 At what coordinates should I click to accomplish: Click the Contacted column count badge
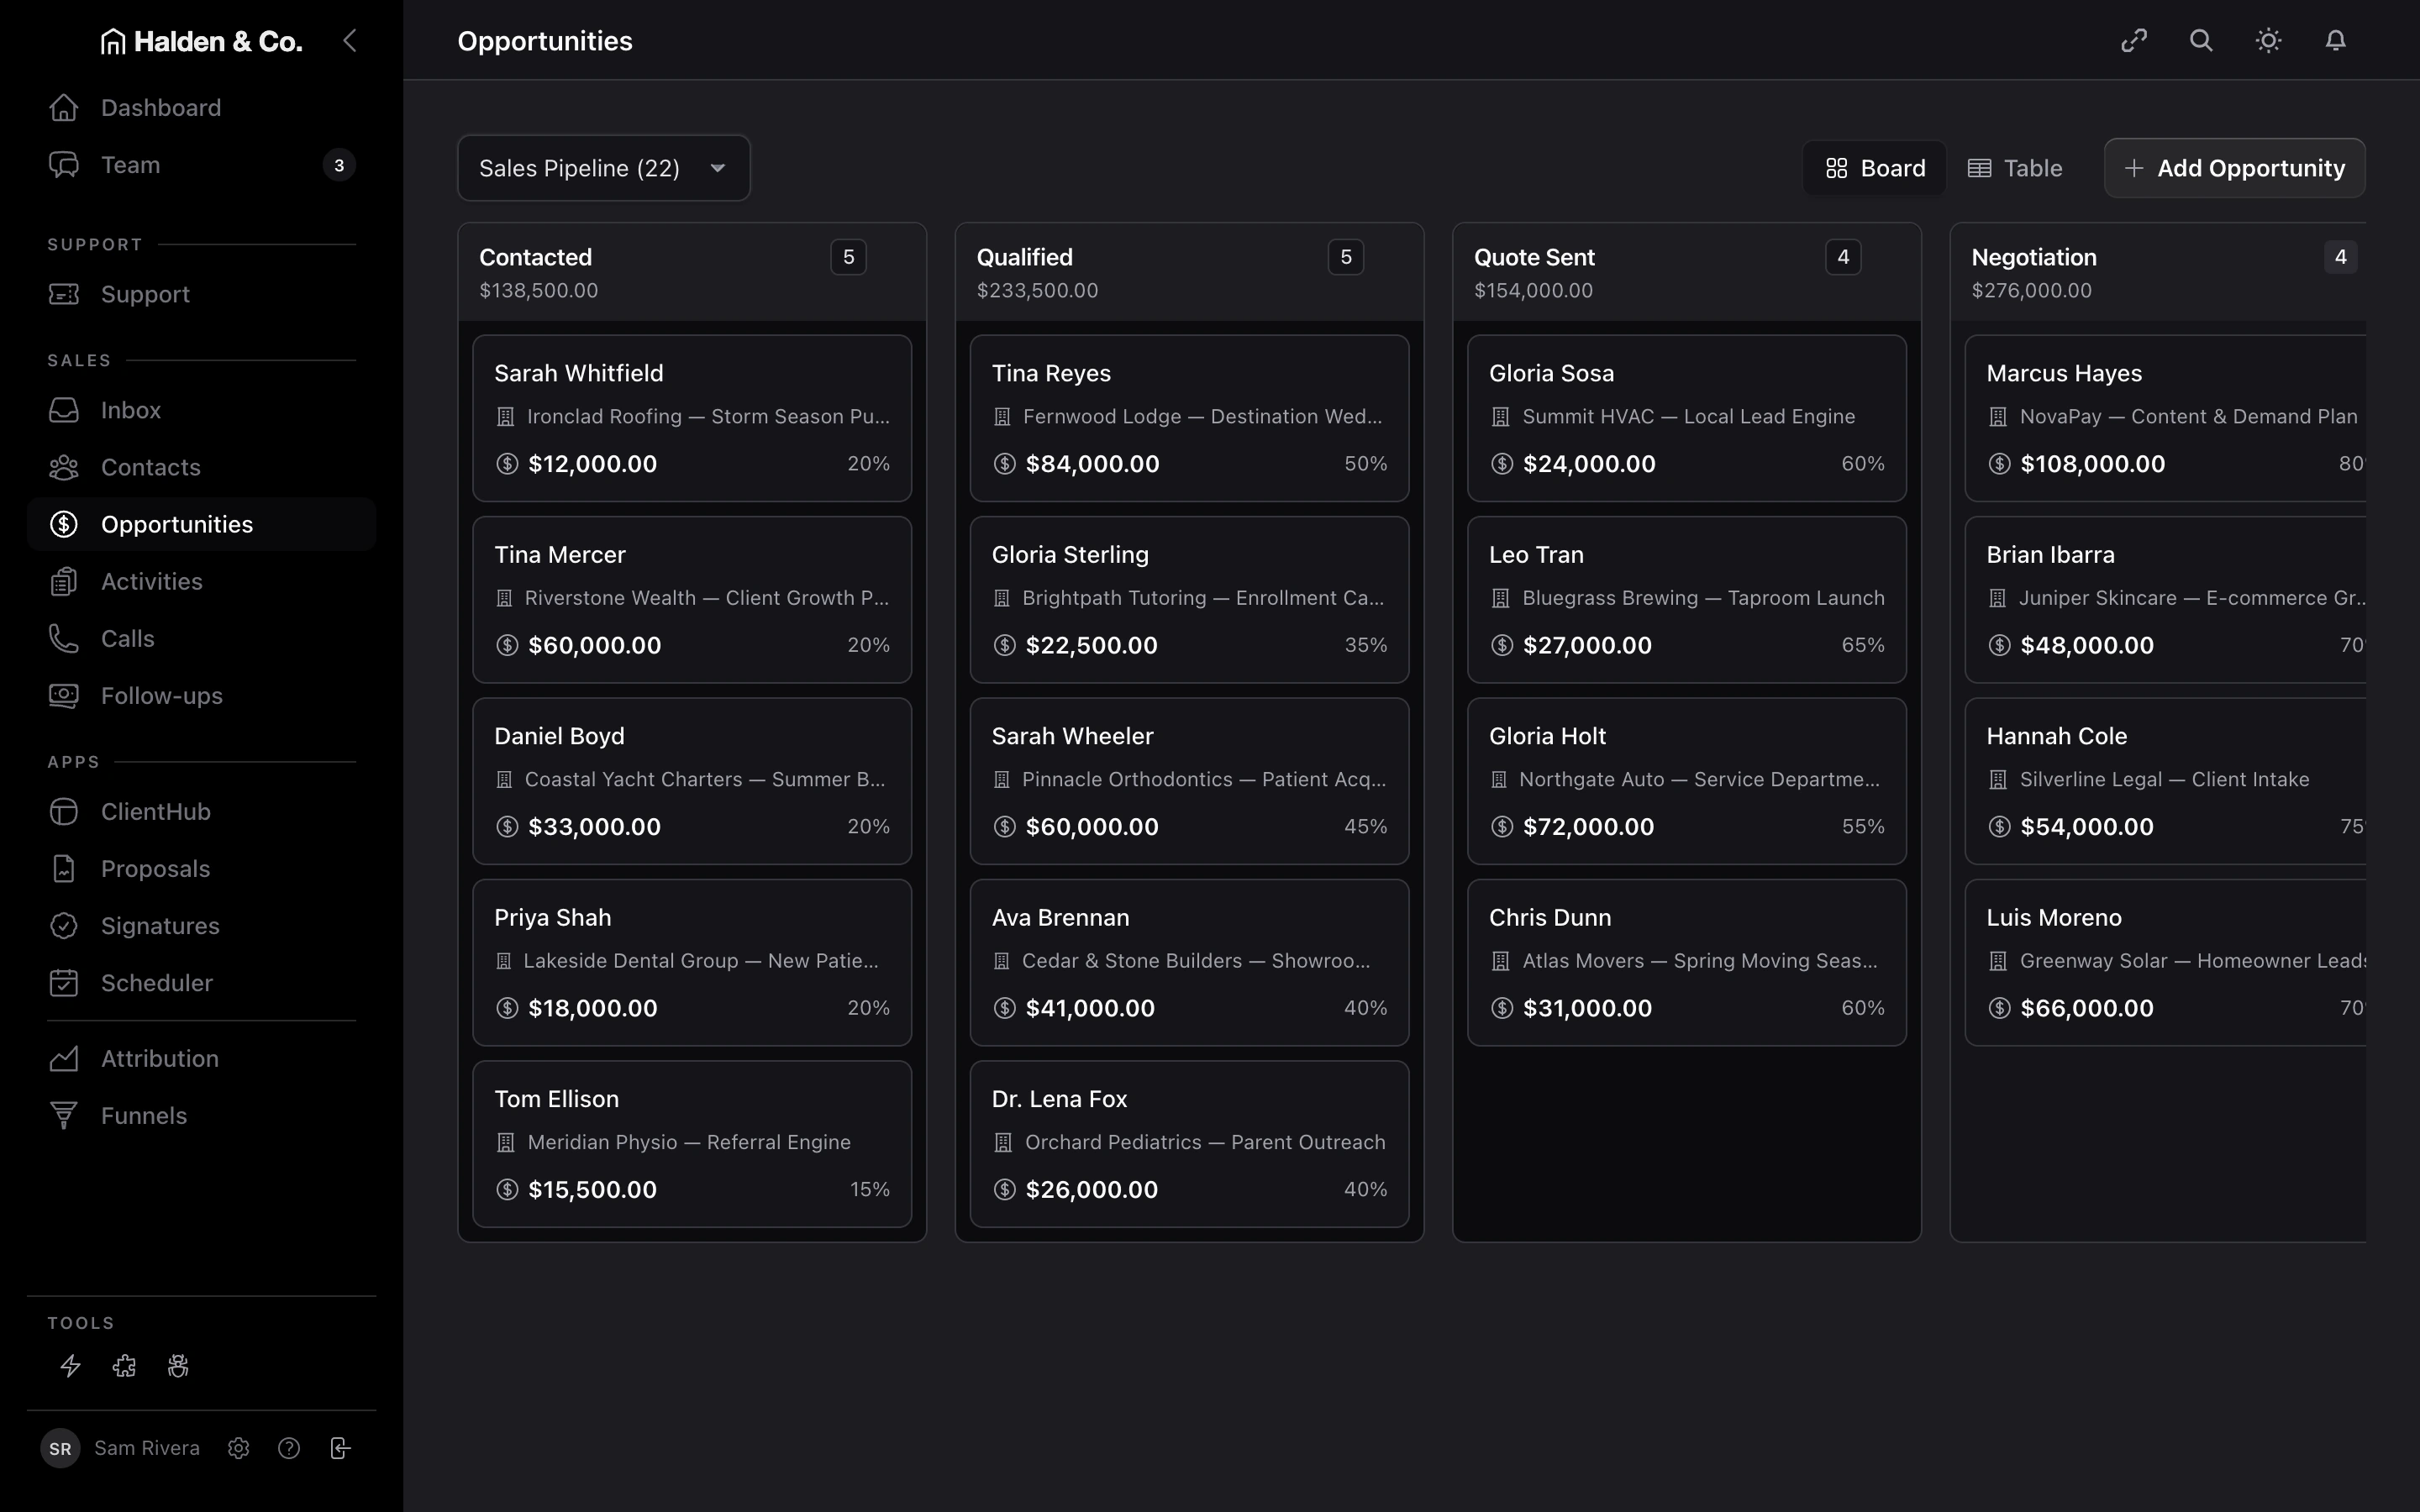(x=848, y=257)
